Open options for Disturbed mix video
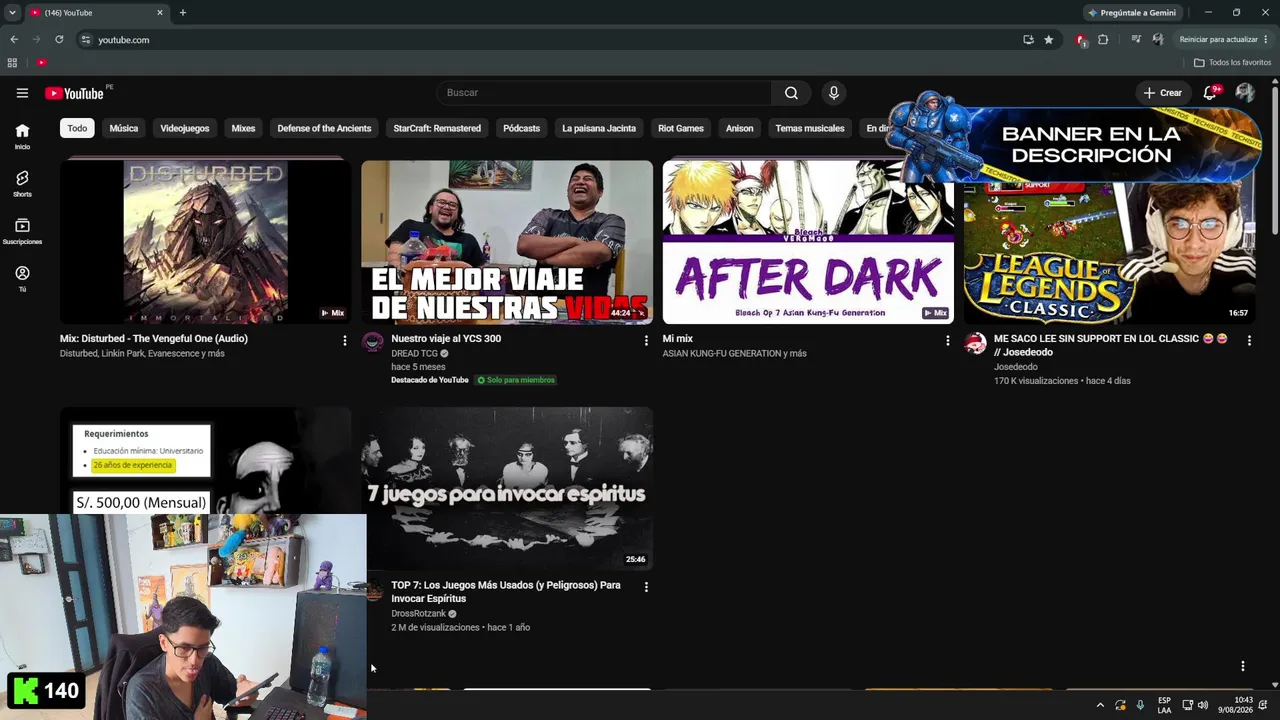Screen dimensions: 1280x720 pyautogui.click(x=345, y=341)
